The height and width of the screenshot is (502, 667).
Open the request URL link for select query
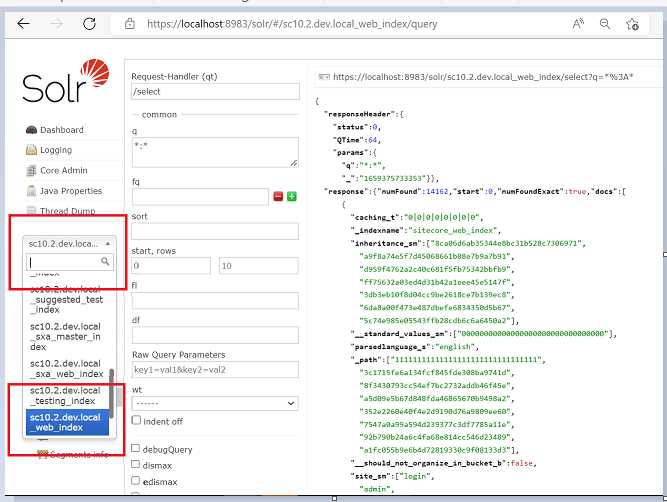tap(483, 77)
